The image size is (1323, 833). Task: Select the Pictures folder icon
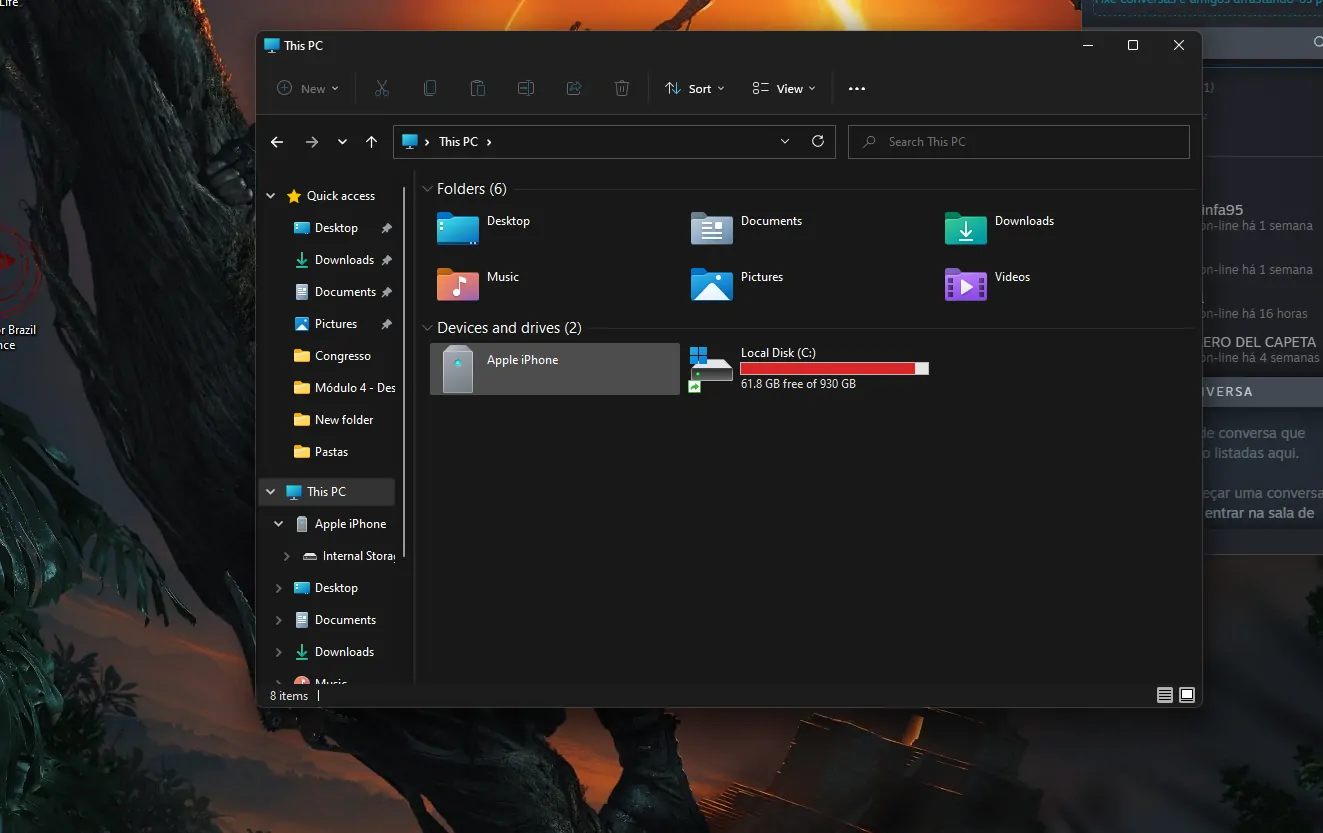(x=712, y=284)
